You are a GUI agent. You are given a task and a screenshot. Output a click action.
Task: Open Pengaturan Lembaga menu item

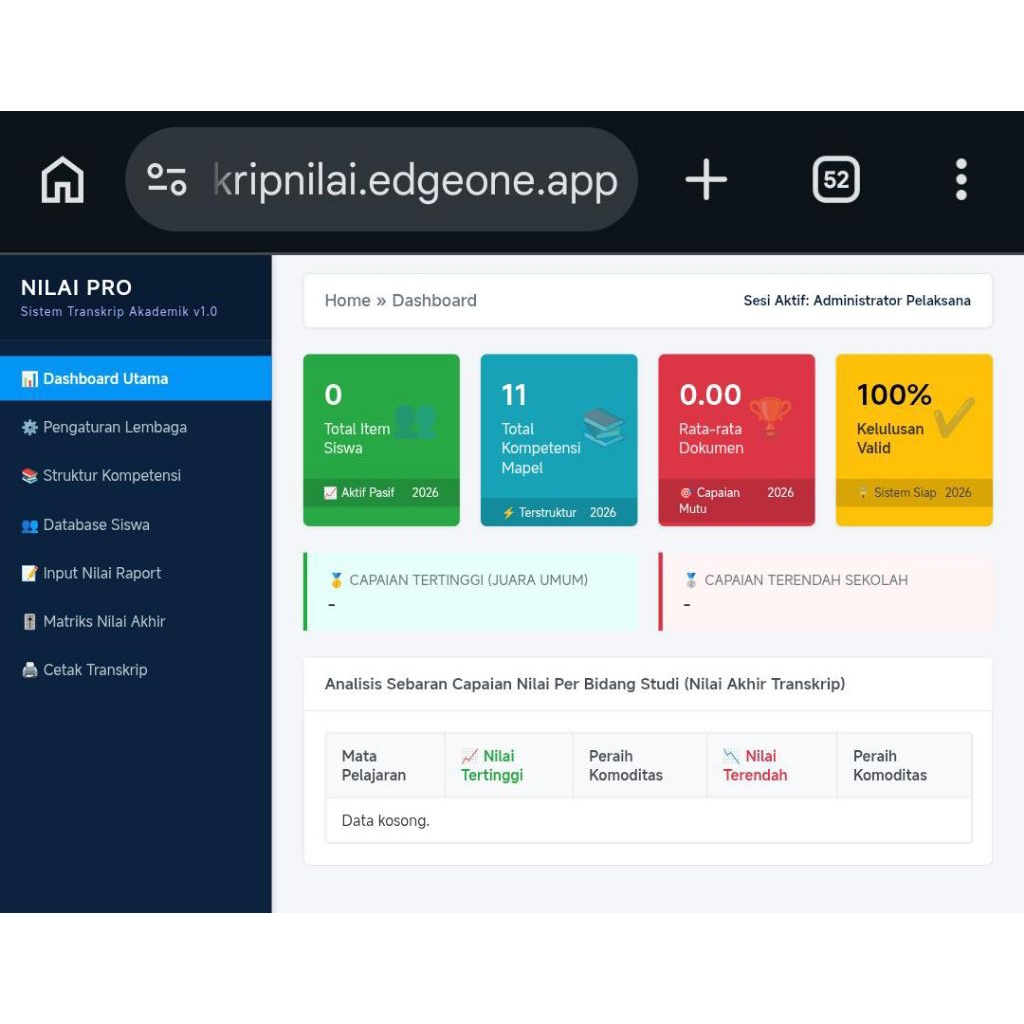tap(136, 427)
